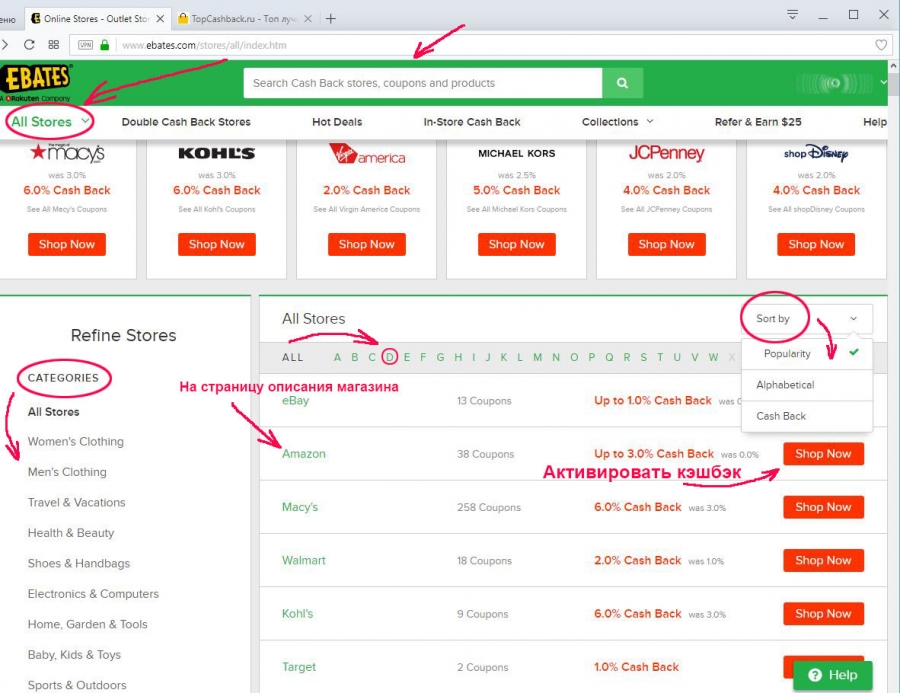Open the green Help chat button
Image resolution: width=900 pixels, height=693 pixels.
(x=833, y=675)
